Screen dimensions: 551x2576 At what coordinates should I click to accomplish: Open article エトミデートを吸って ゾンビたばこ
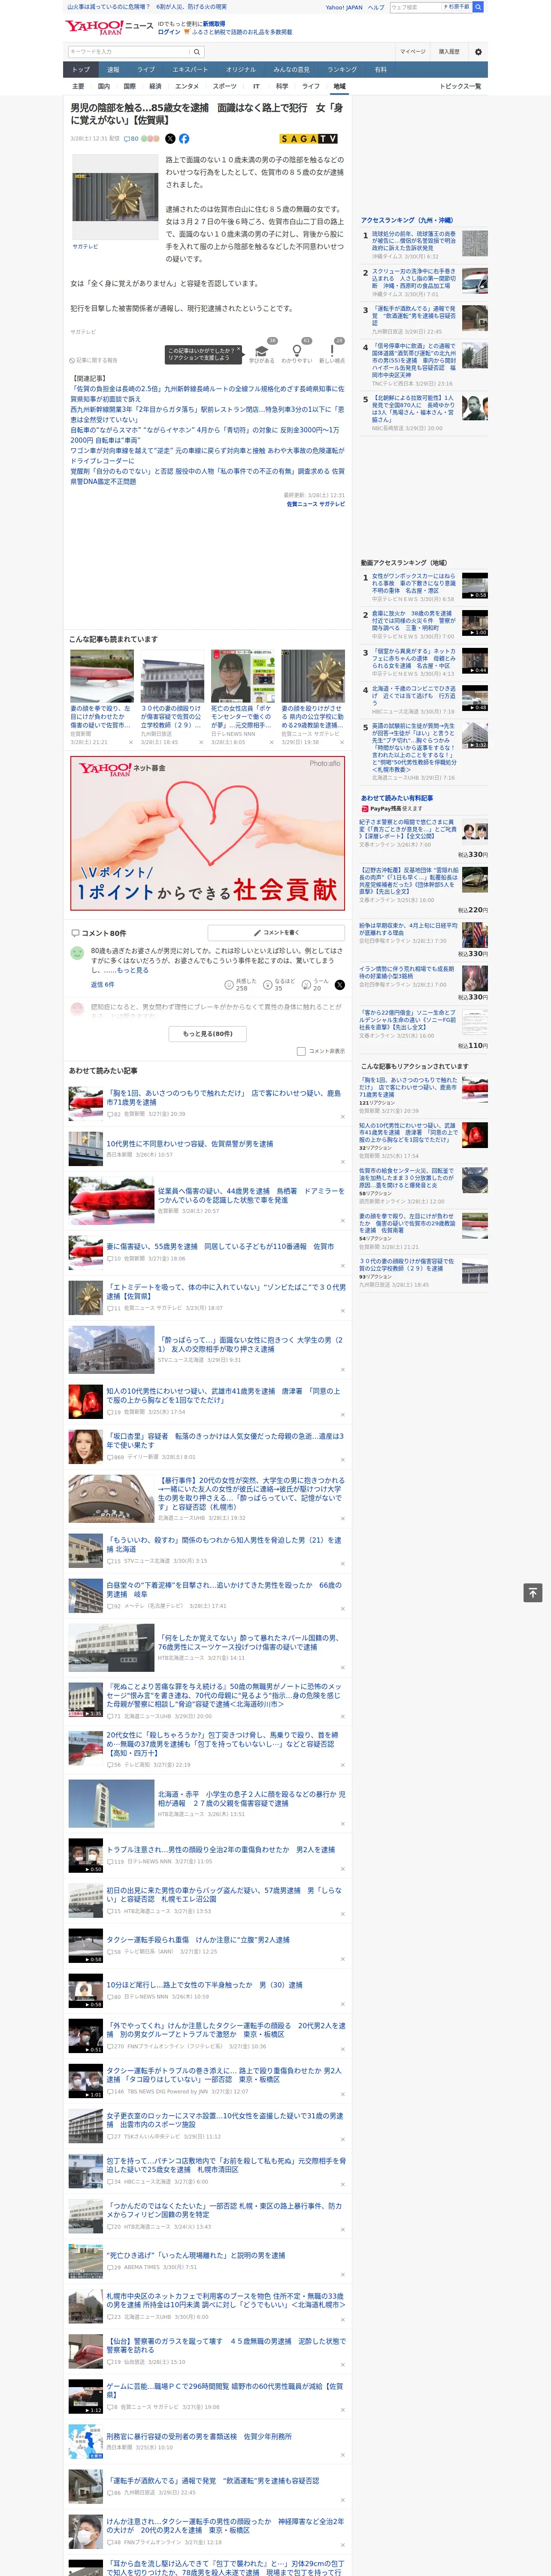(226, 1291)
